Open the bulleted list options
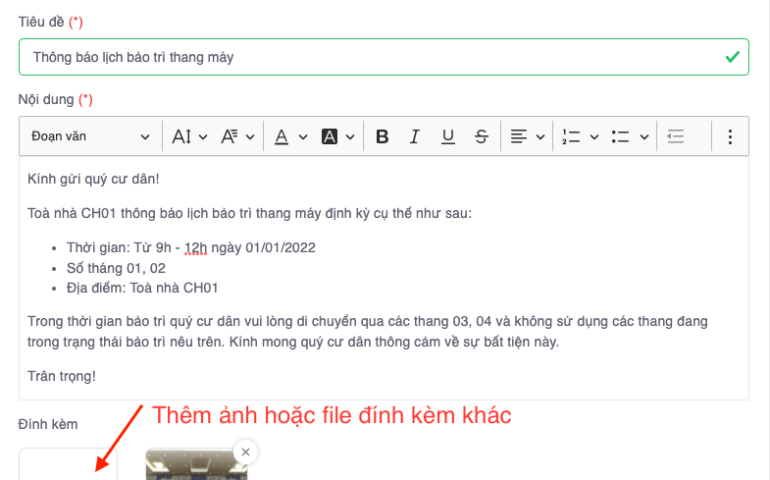Image resolution: width=770 pixels, height=480 pixels. click(630, 137)
